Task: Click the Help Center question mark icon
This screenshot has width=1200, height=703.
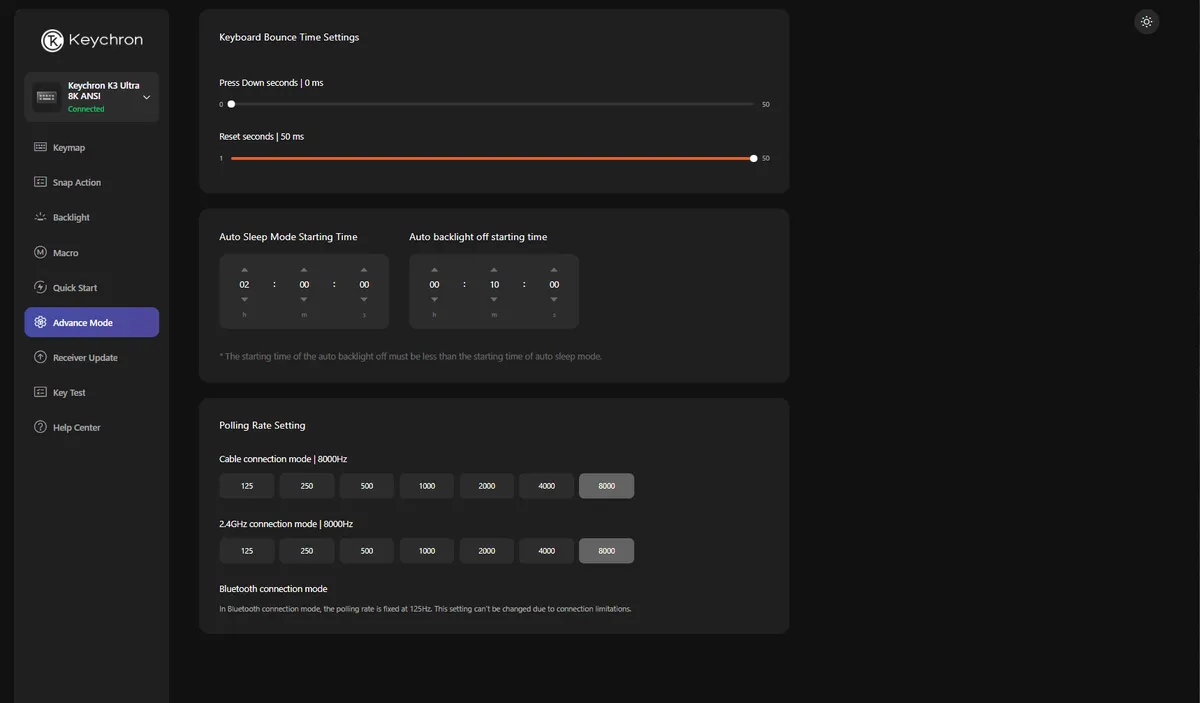Action: [40, 427]
